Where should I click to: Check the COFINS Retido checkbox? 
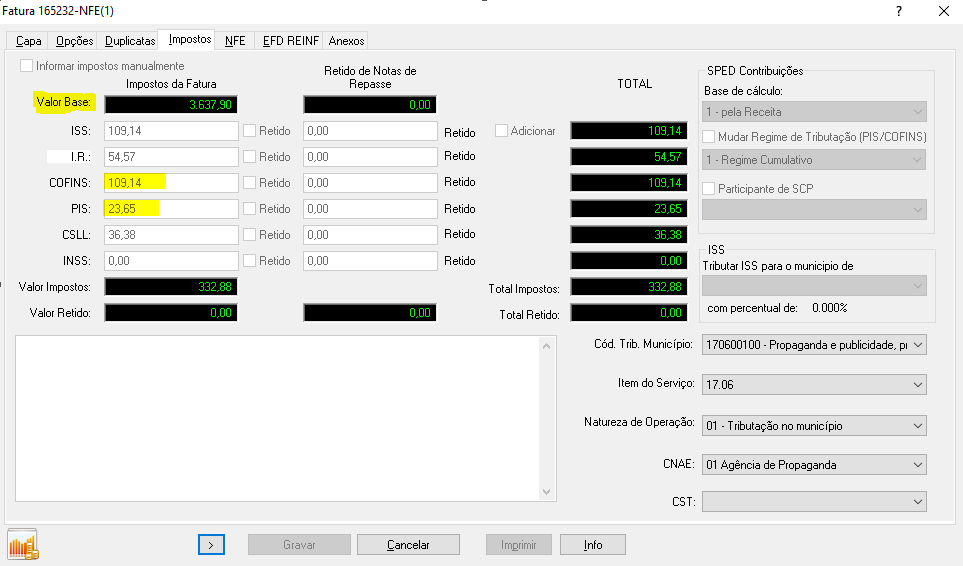pyautogui.click(x=249, y=183)
